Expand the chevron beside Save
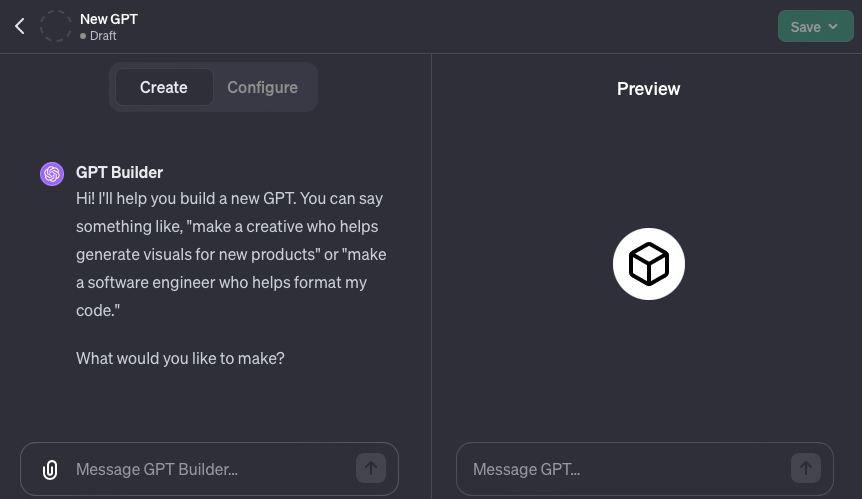This screenshot has width=862, height=499. [833, 27]
